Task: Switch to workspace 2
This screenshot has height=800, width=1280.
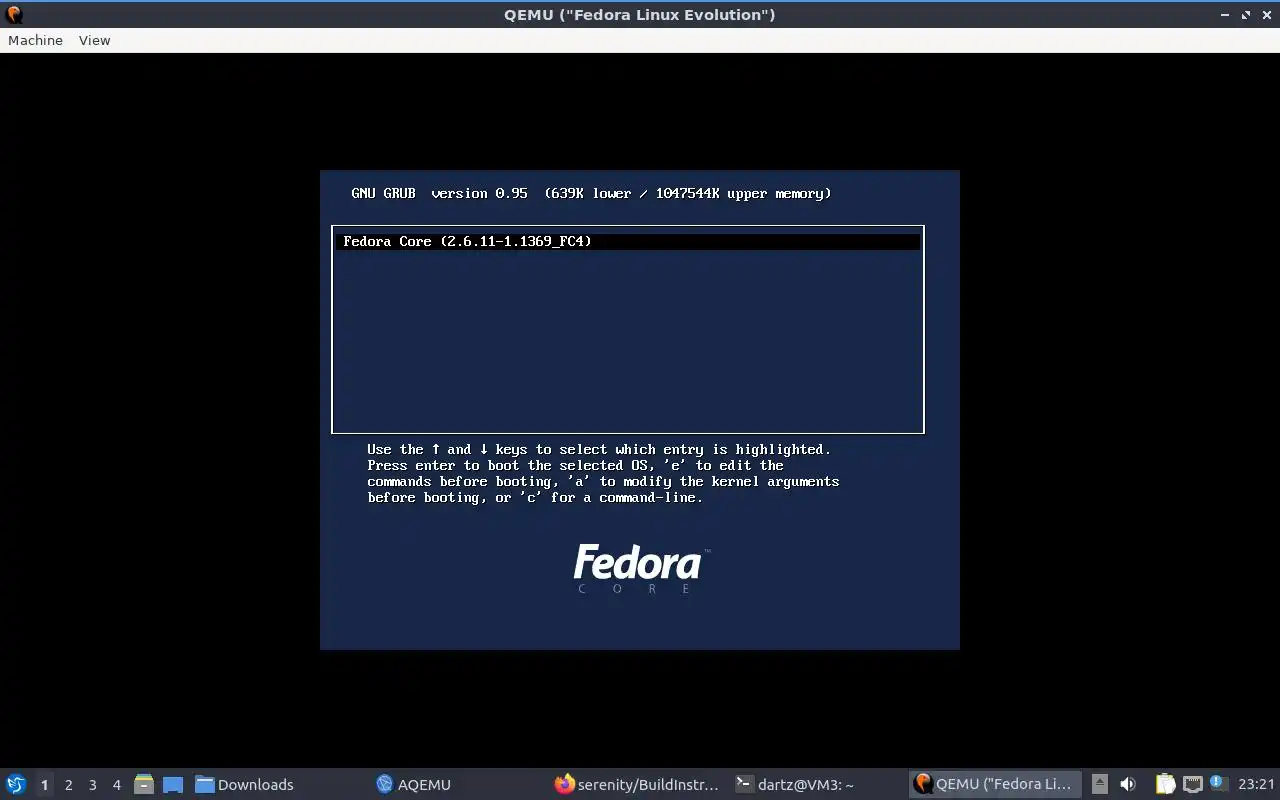Action: tap(68, 784)
